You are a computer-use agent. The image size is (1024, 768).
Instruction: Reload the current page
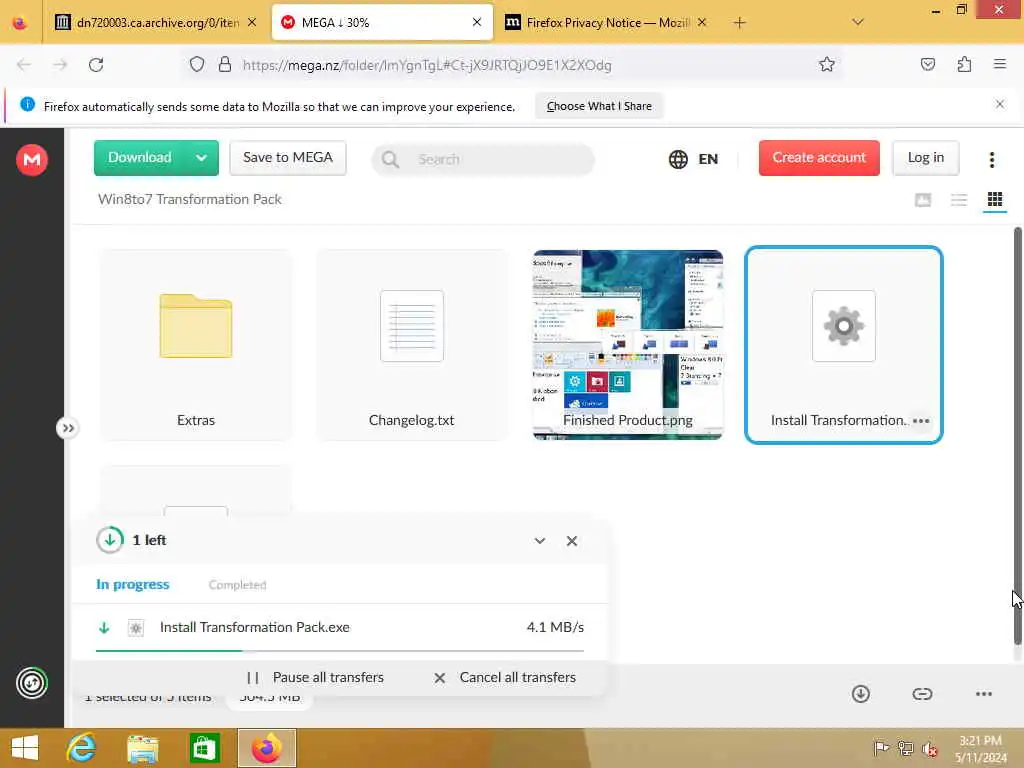[96, 65]
